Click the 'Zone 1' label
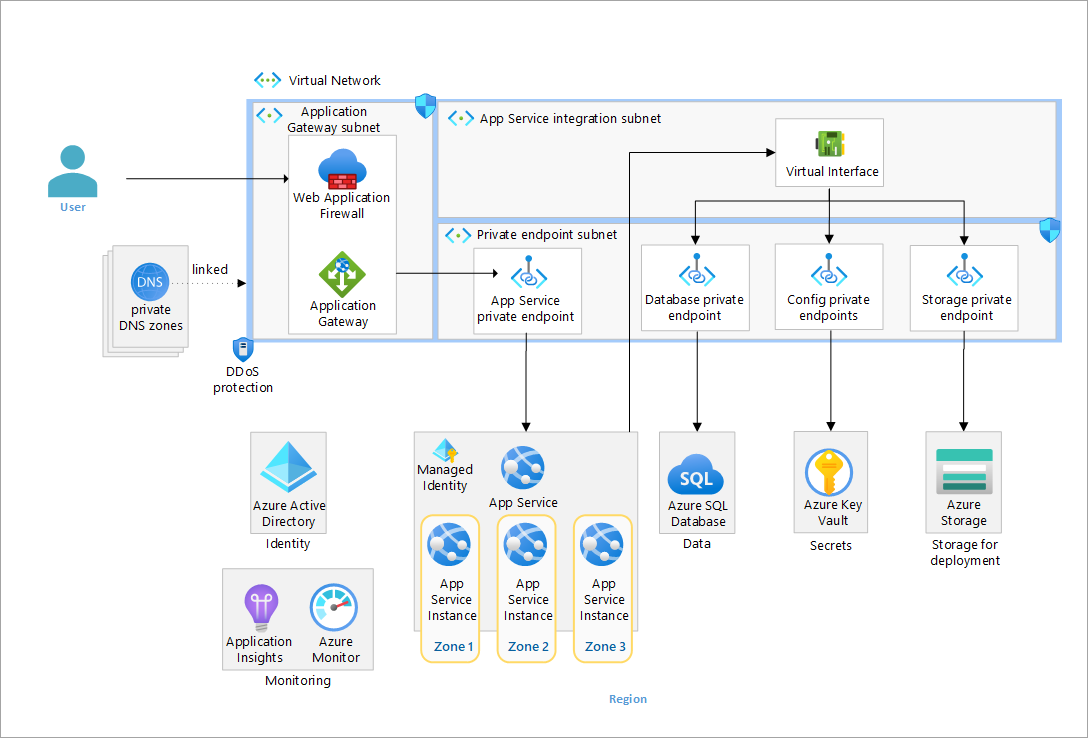The width and height of the screenshot is (1088, 738). point(453,646)
